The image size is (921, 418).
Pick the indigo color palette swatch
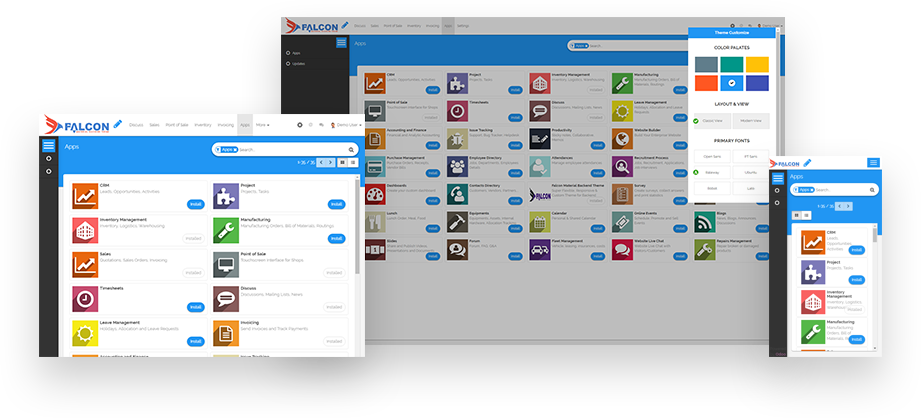(x=757, y=83)
